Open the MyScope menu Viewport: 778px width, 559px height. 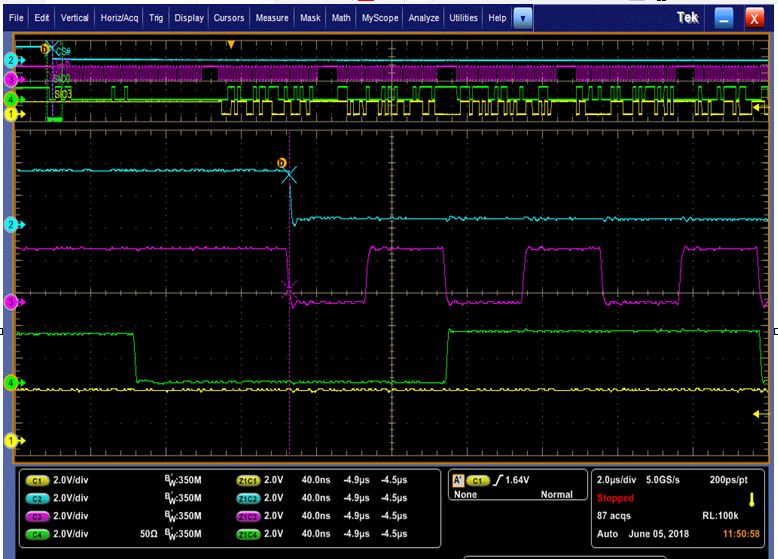pyautogui.click(x=380, y=18)
